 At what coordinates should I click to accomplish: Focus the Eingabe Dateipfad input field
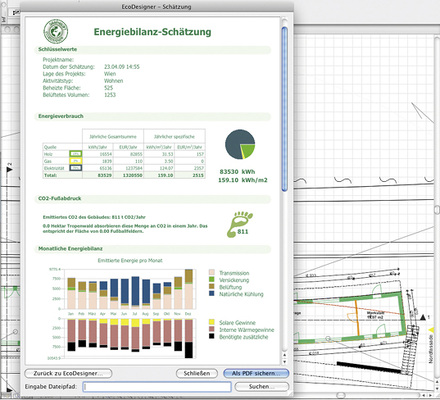157,387
